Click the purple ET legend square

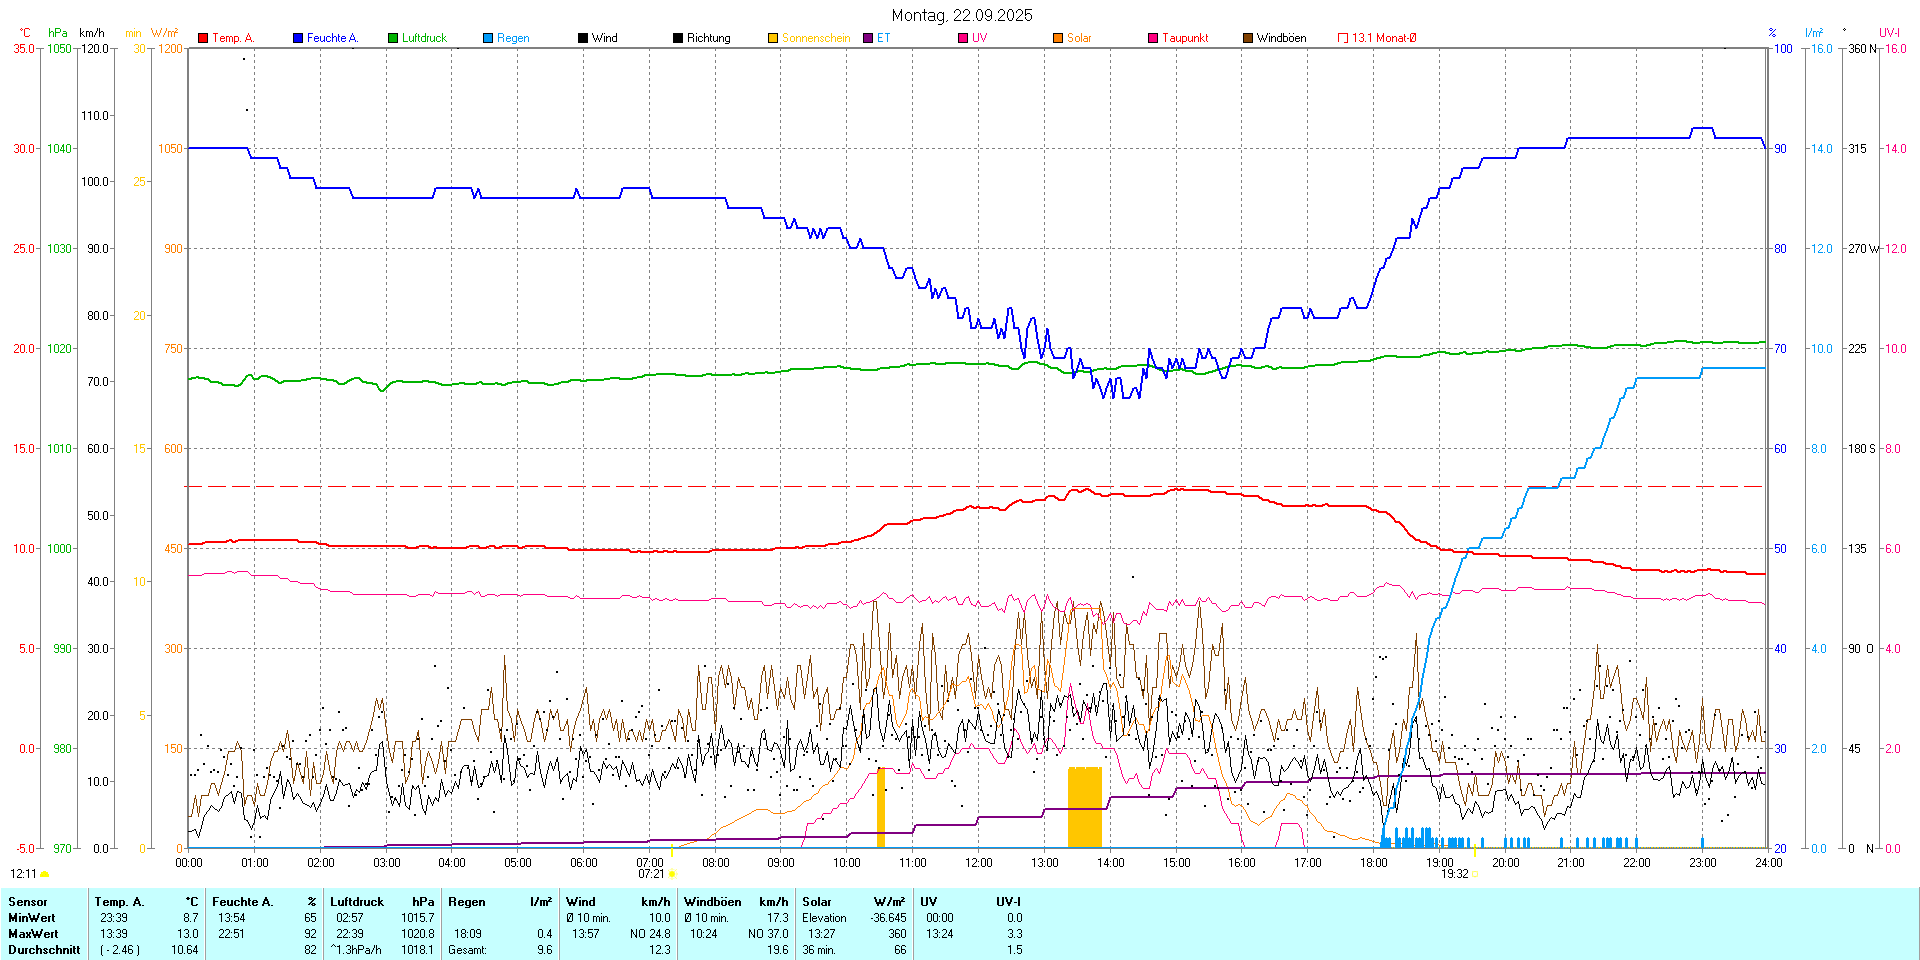coord(868,38)
